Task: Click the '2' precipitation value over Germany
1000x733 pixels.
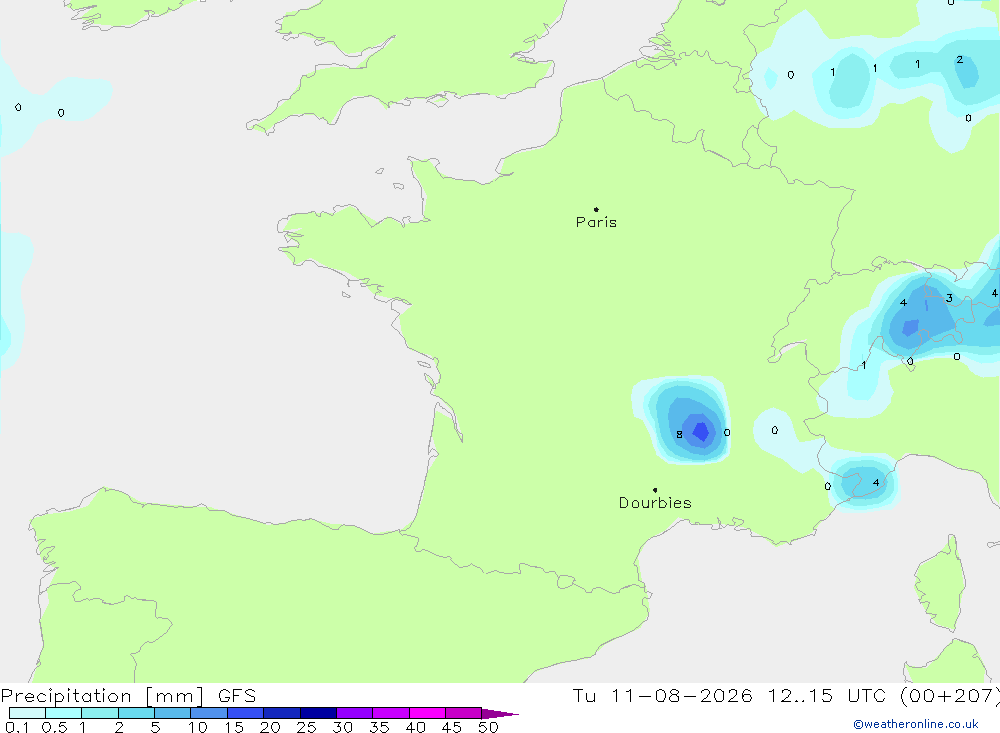Action: pos(959,59)
